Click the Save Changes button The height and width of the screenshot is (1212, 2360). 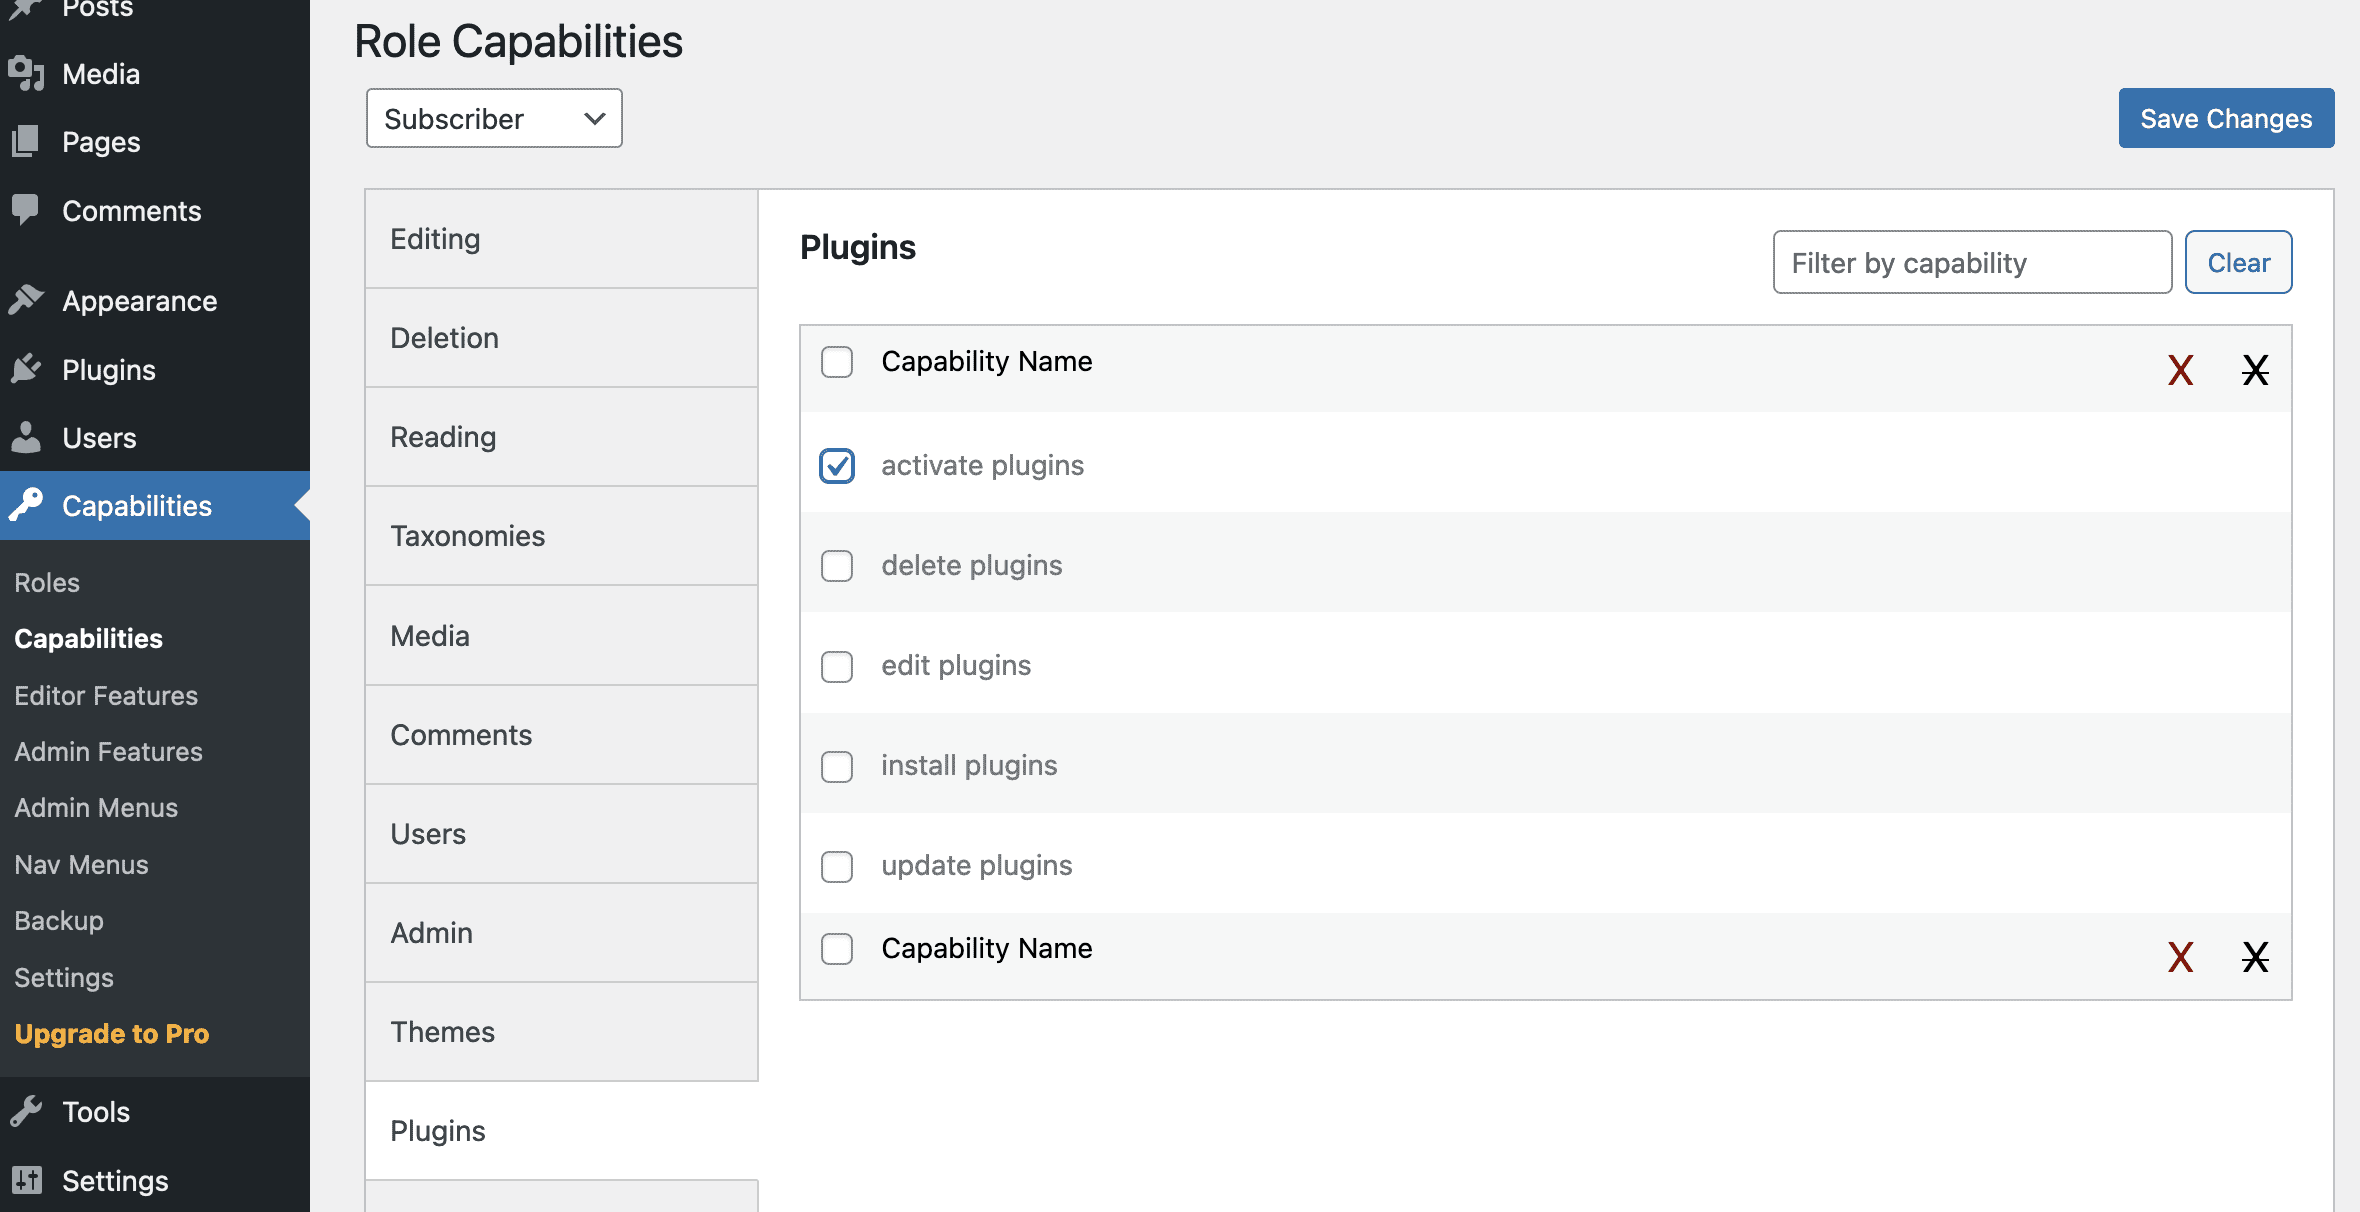(x=2226, y=119)
